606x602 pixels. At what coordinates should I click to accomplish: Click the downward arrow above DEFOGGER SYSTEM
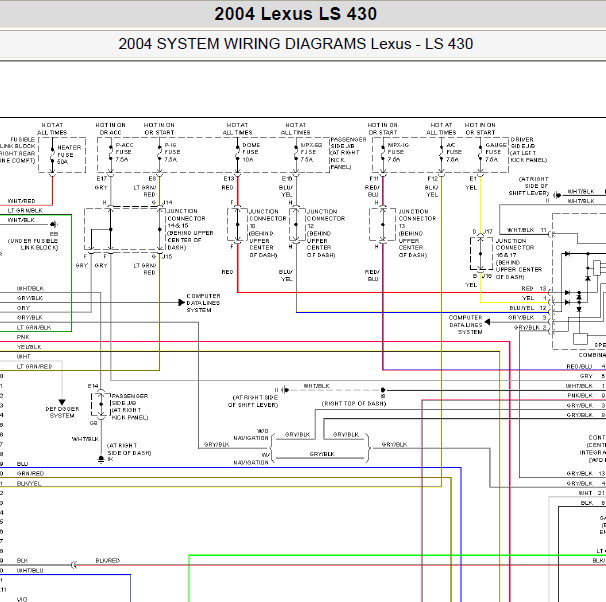[62, 402]
